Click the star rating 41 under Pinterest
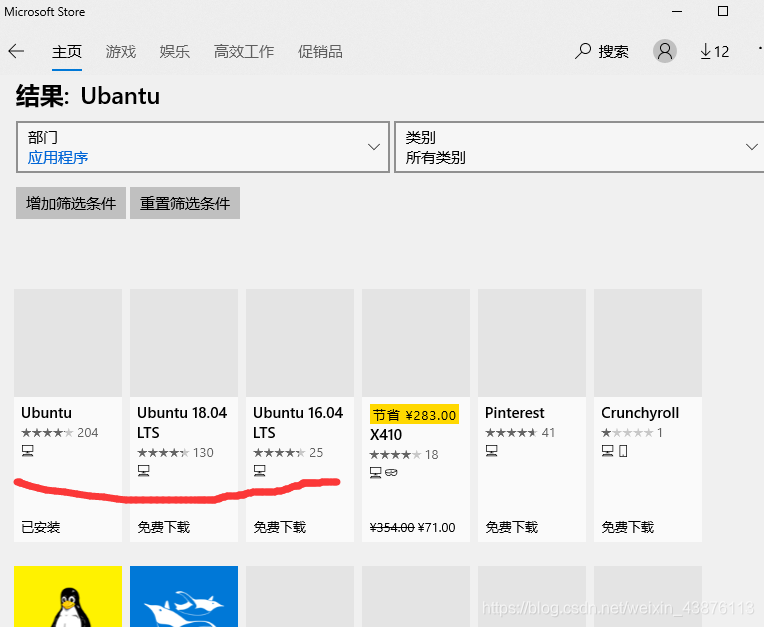This screenshot has height=627, width=764. [519, 433]
